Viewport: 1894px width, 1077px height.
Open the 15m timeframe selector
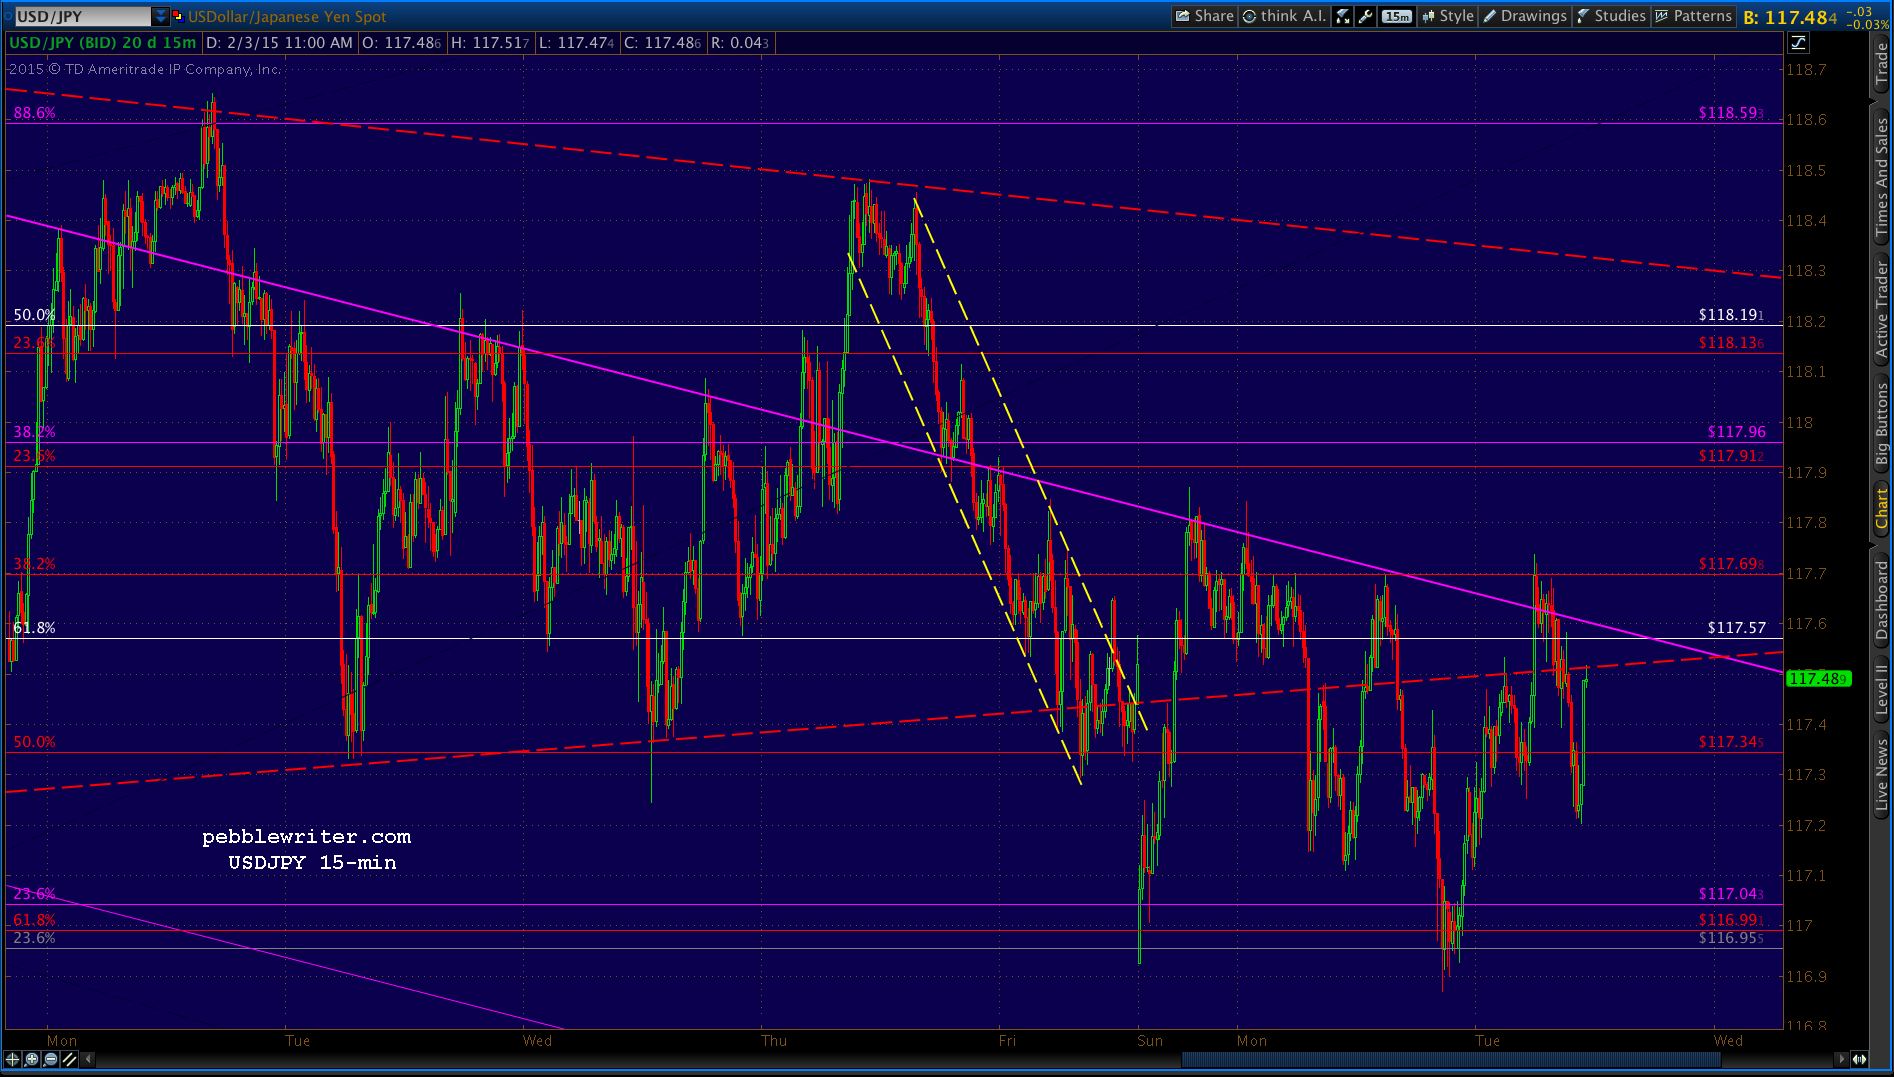pyautogui.click(x=1397, y=16)
